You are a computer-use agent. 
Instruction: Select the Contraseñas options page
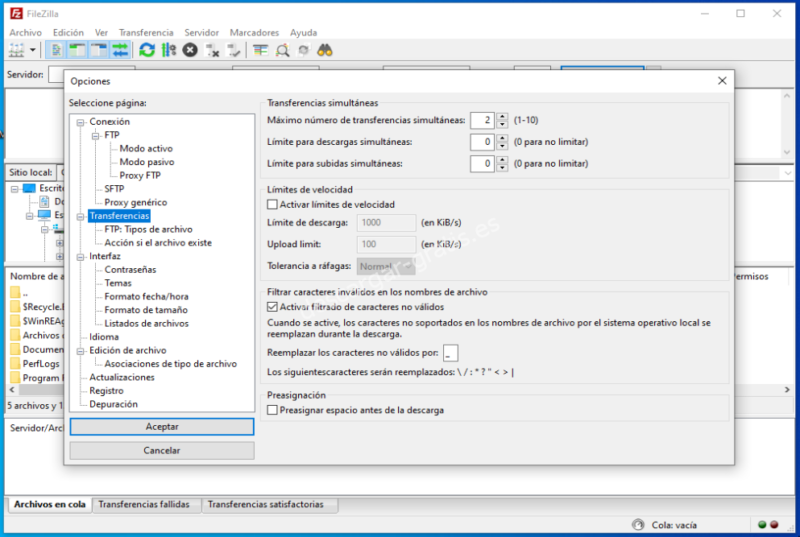pyautogui.click(x=130, y=269)
